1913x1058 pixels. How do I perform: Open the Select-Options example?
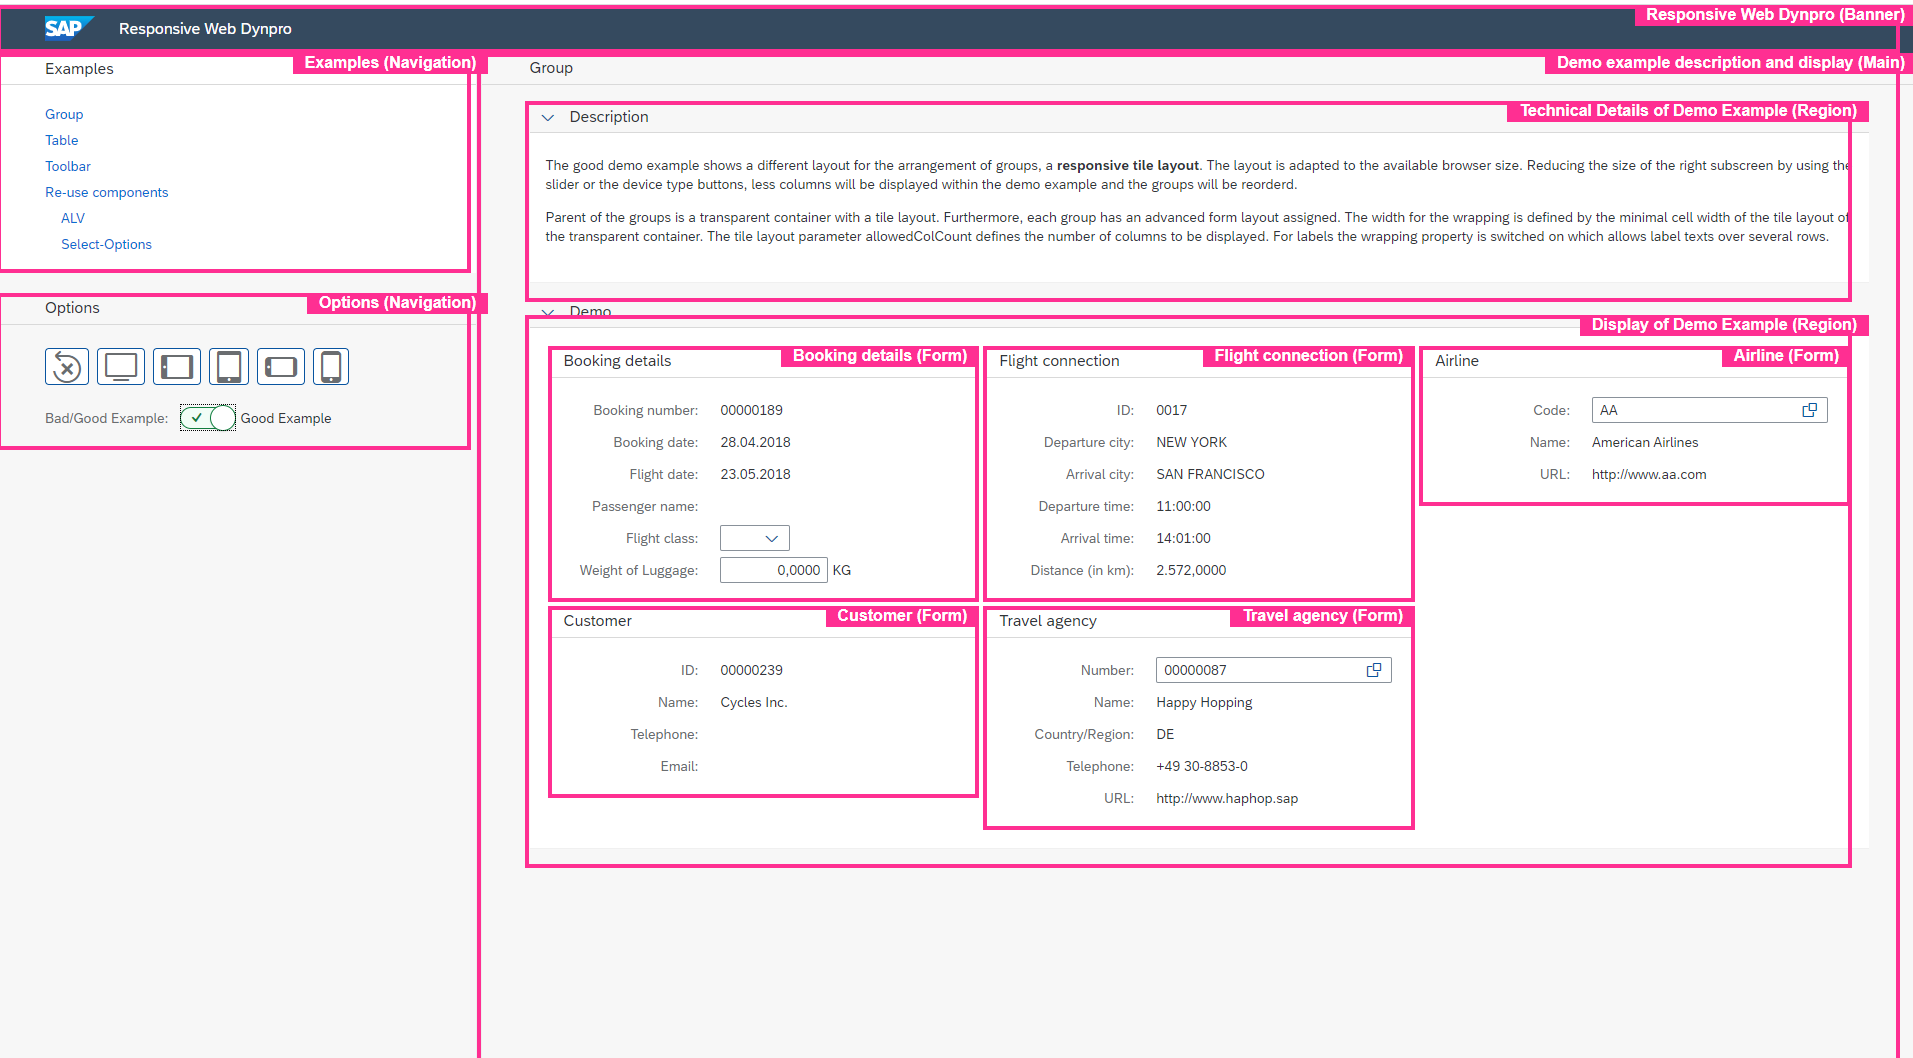tap(106, 244)
